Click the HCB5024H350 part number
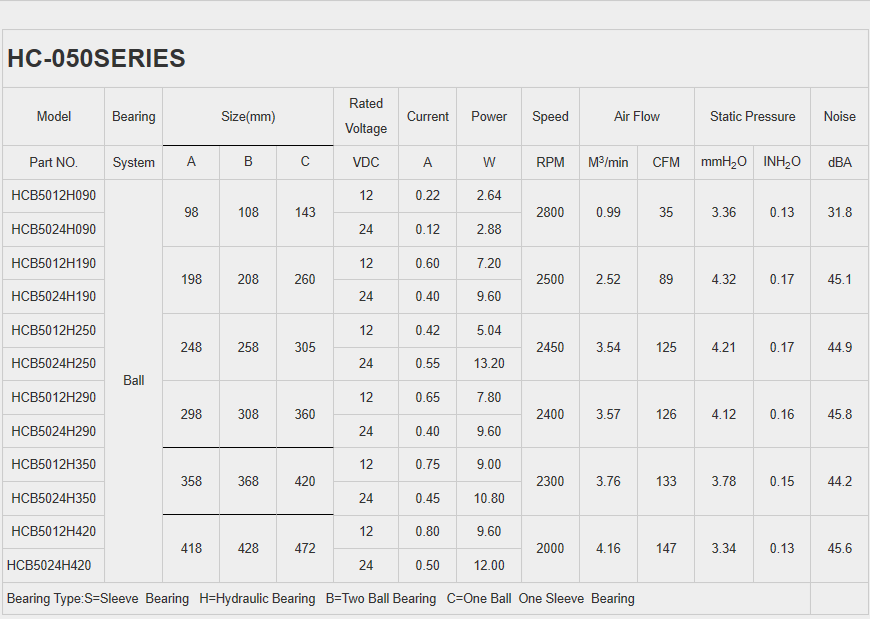870x619 pixels. 54,498
